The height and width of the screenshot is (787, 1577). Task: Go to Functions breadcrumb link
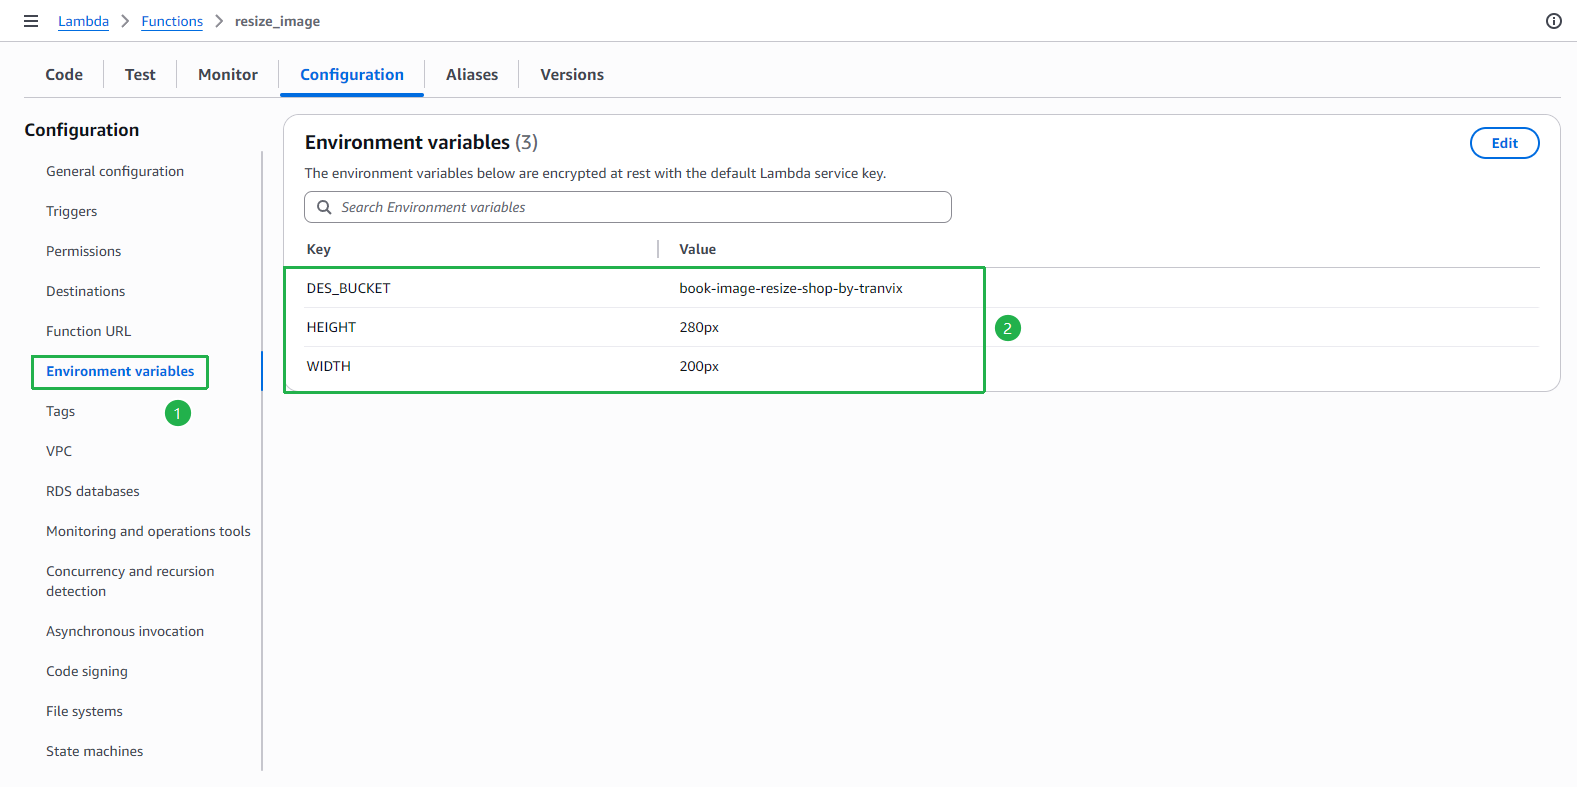(172, 21)
